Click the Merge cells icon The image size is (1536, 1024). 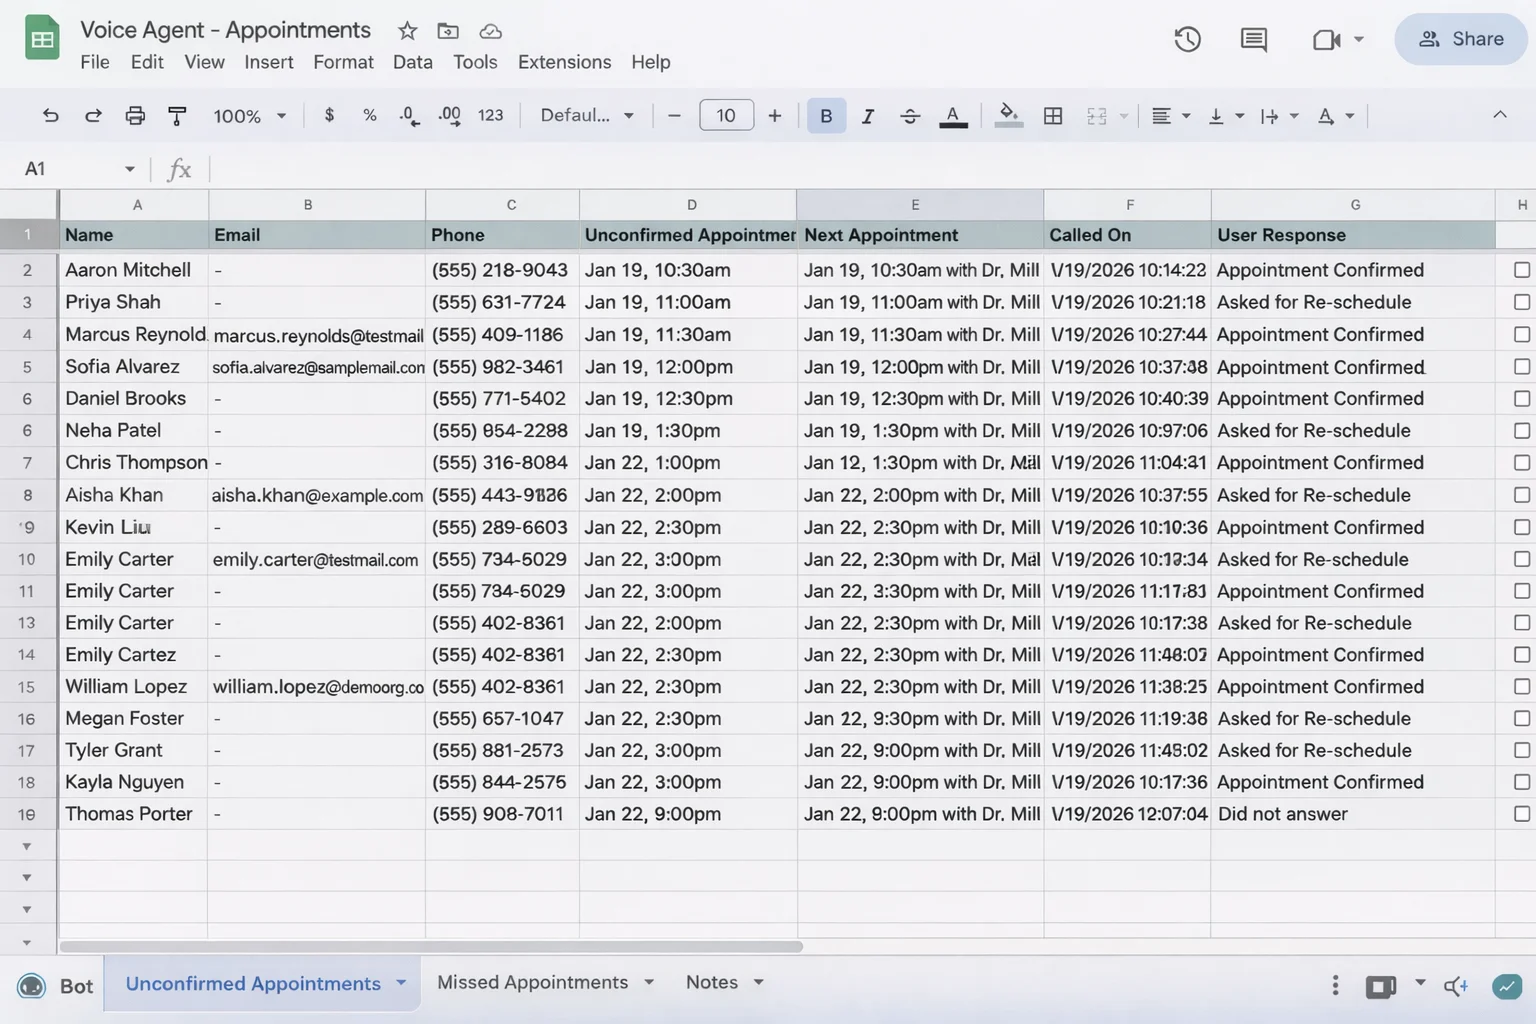1097,116
